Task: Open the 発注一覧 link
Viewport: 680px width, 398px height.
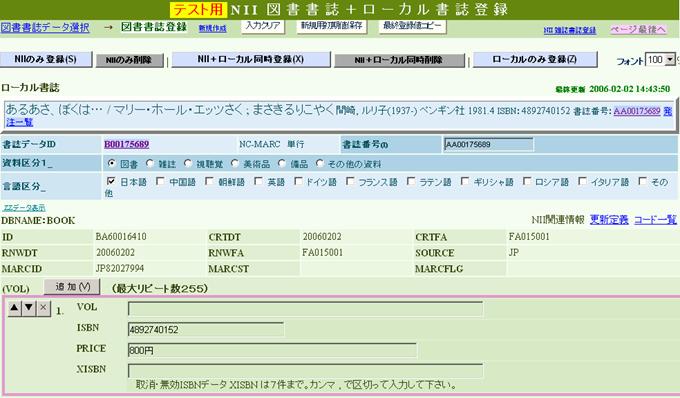Action: 19,122
